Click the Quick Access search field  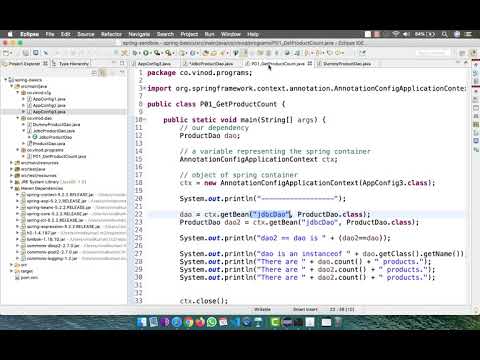[x=432, y=53]
